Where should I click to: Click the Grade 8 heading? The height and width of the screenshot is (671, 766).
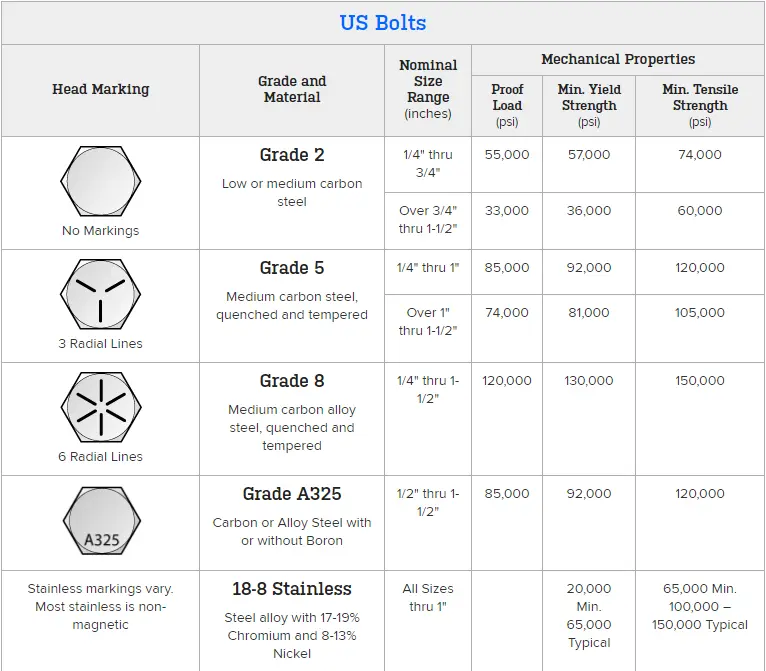292,380
